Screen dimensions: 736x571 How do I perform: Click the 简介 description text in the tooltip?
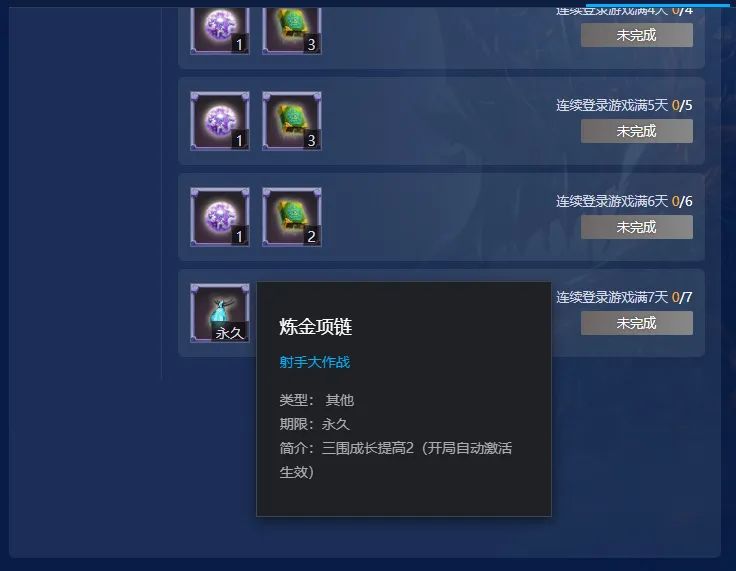point(396,460)
